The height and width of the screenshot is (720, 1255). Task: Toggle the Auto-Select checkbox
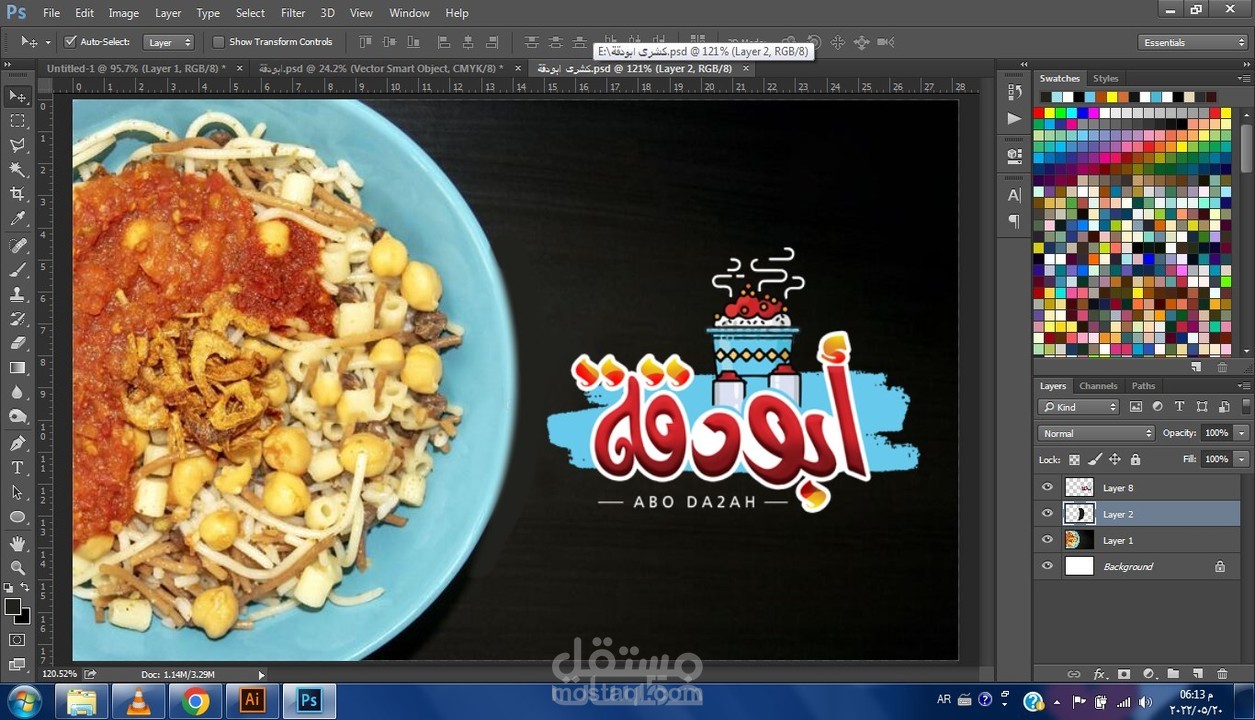click(70, 42)
